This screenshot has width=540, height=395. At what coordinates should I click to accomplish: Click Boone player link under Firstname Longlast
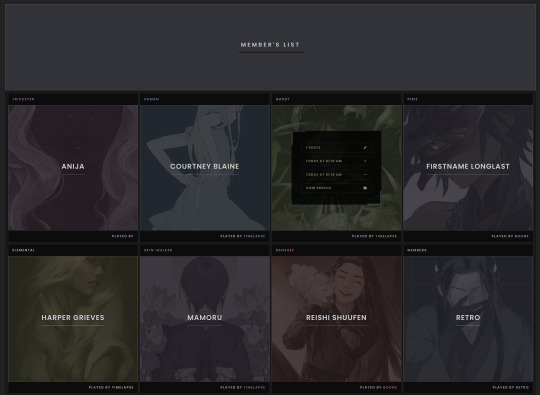click(521, 236)
